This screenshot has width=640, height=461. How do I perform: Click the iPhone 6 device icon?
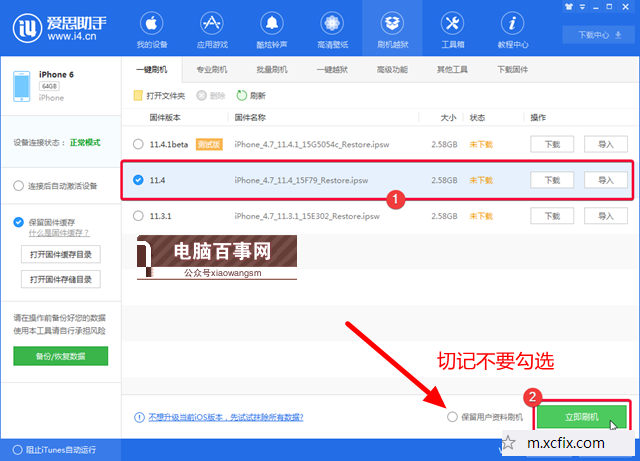[21, 86]
